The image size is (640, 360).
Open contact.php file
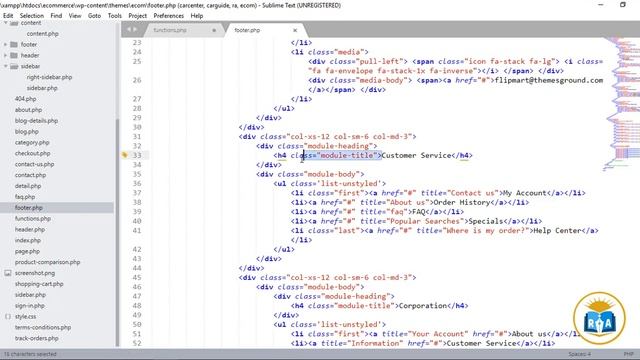pos(30,175)
